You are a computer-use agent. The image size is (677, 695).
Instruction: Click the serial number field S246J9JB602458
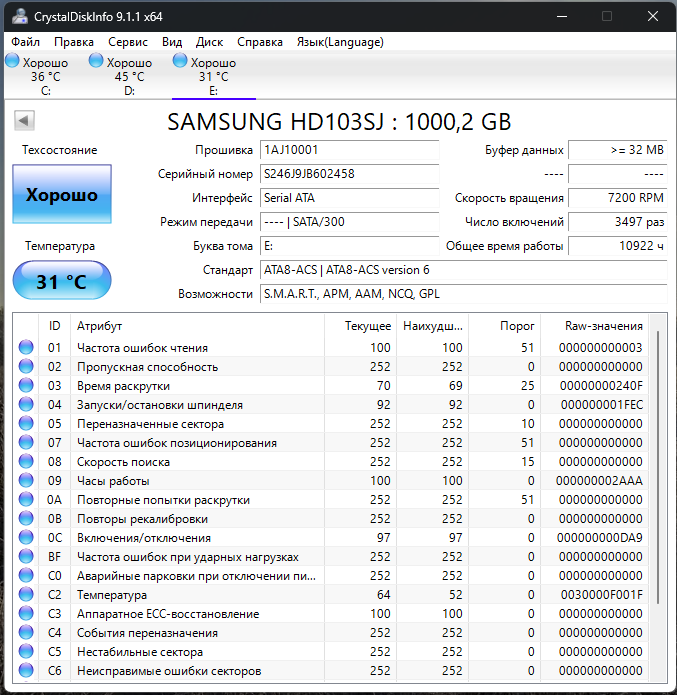tap(349, 174)
